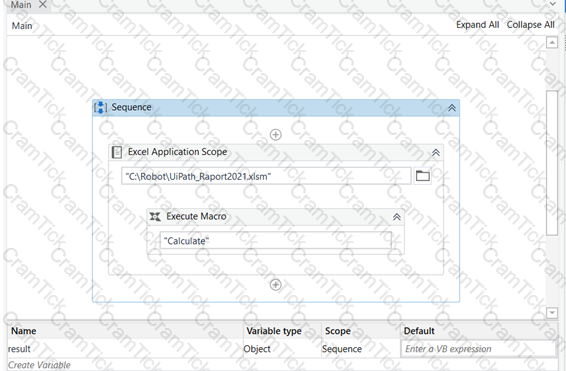Click the Sequence activity icon
Screen dimensions: 566x371
point(100,108)
